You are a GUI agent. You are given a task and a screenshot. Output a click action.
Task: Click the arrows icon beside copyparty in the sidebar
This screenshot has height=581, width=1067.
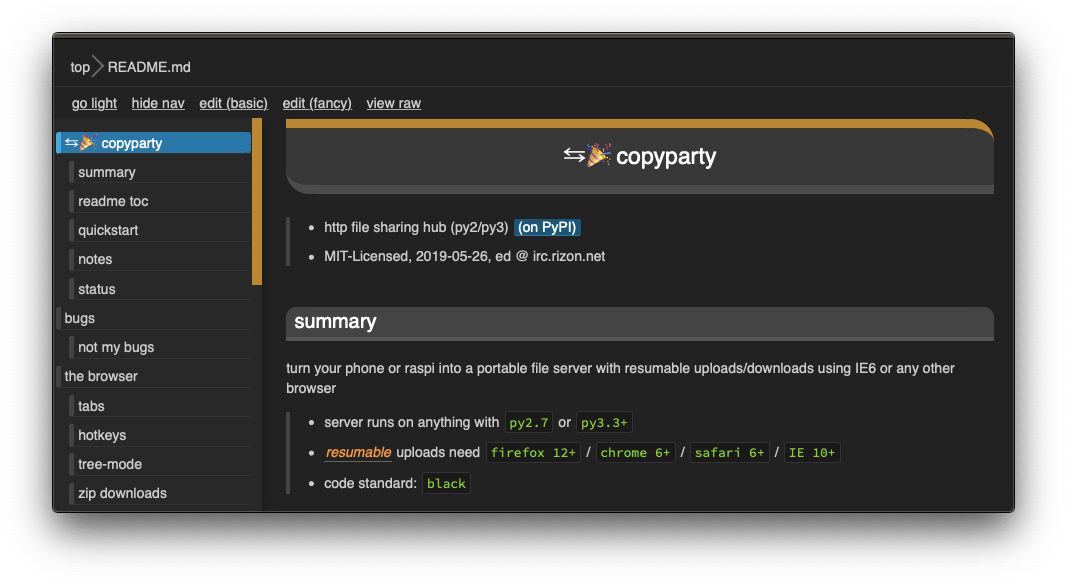coord(71,143)
